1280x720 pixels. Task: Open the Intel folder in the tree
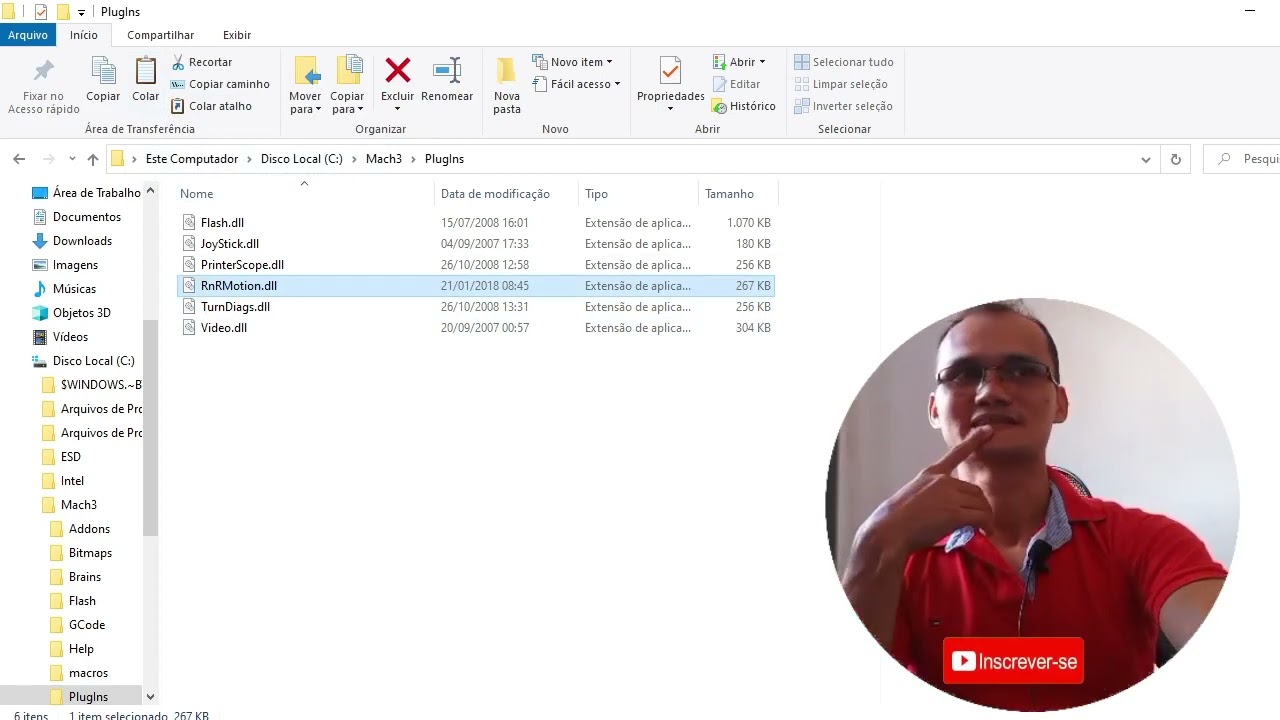[x=63, y=481]
